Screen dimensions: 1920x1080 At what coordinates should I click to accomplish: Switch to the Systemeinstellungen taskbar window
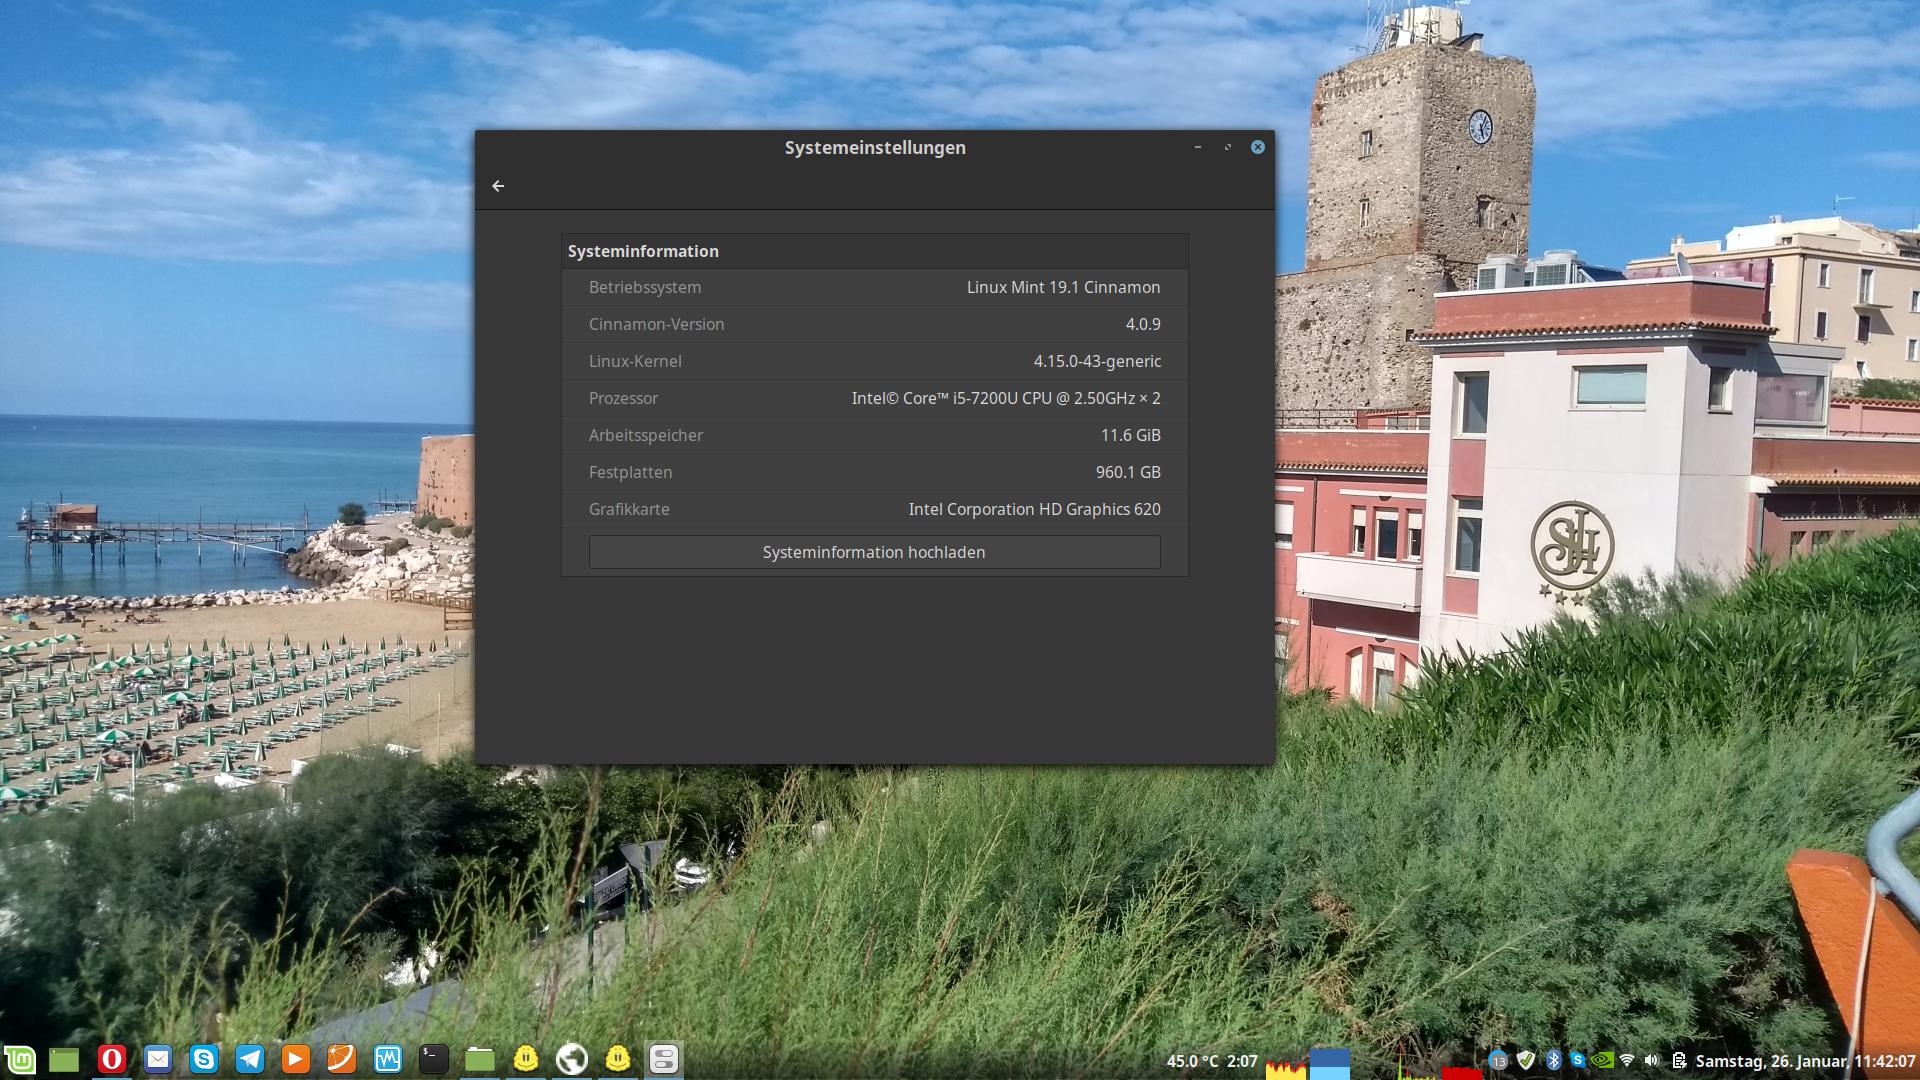(664, 1059)
